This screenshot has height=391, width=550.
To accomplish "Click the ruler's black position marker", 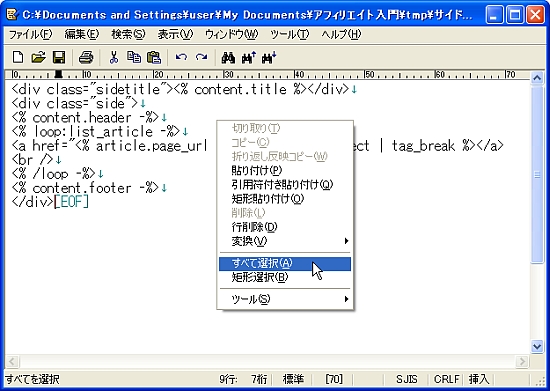I will point(59,74).
